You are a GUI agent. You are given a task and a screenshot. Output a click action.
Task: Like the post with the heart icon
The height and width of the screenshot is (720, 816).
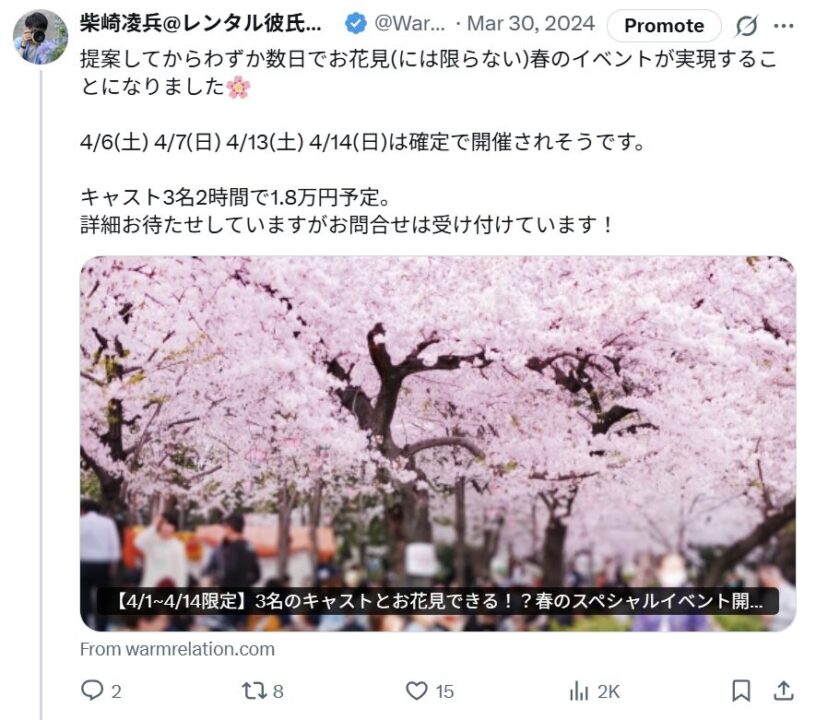click(416, 691)
